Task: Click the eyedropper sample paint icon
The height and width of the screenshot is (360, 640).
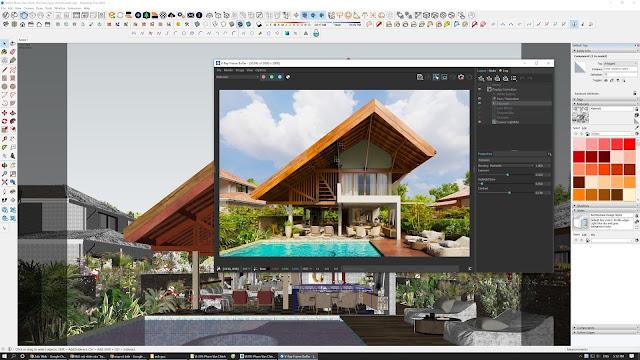Action: pos(637,128)
